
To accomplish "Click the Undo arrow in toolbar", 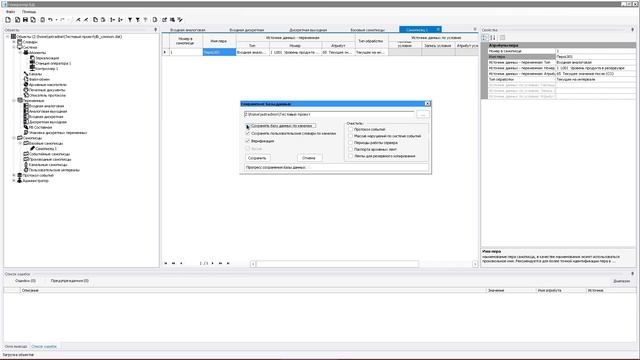I will point(50,20).
